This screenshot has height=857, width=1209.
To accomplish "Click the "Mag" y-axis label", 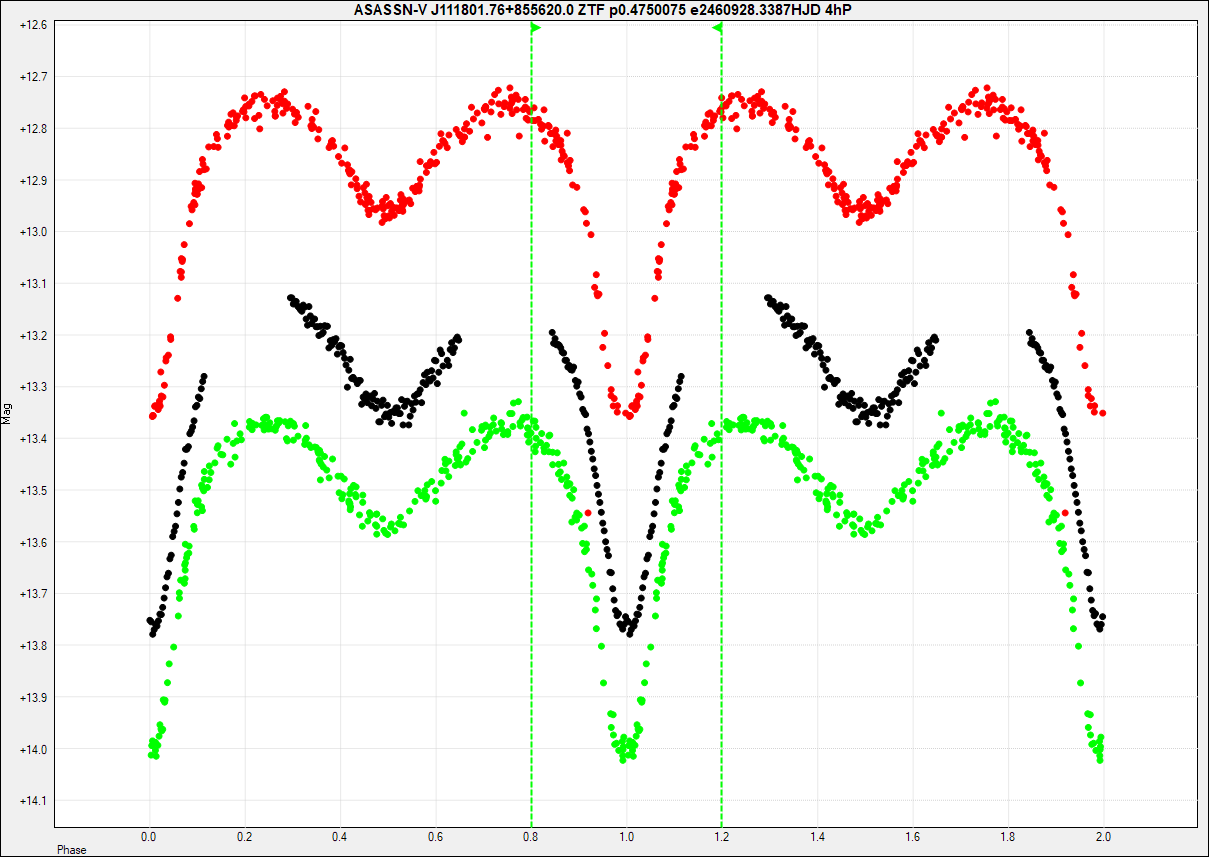I will click(8, 410).
